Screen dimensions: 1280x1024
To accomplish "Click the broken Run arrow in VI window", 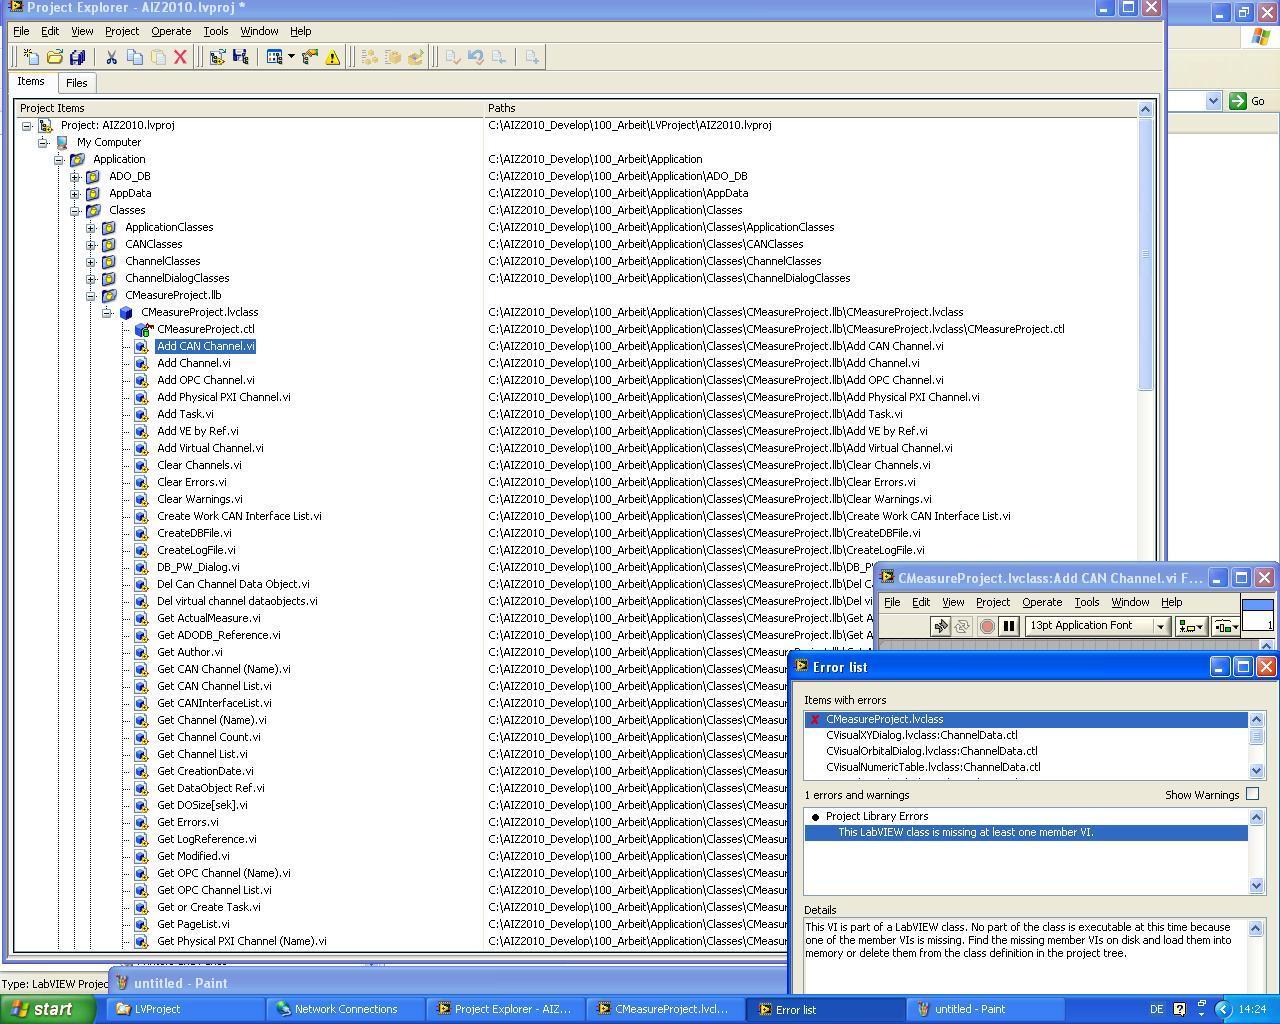I will click(x=940, y=626).
